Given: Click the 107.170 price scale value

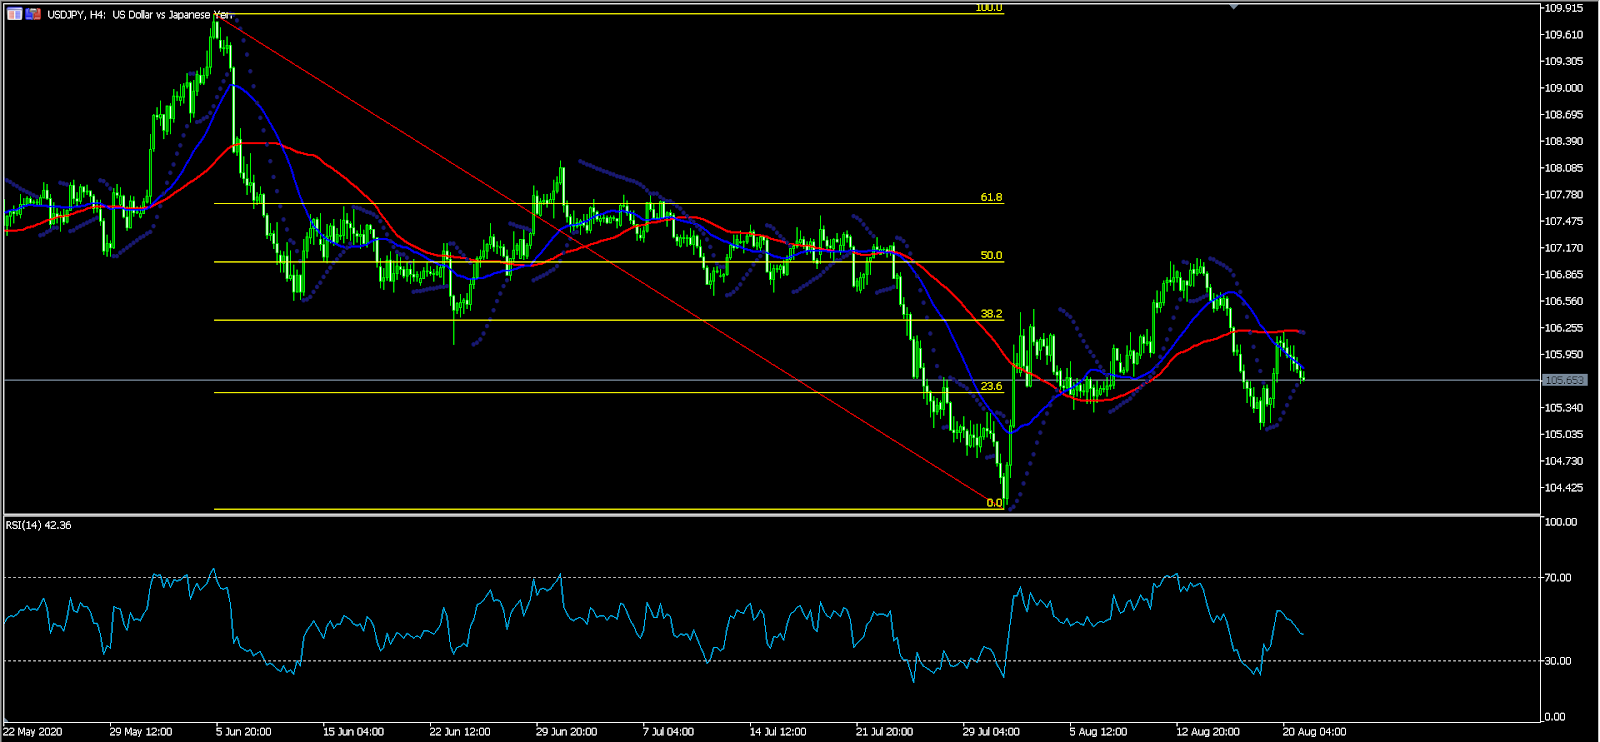Looking at the screenshot, I should 1564,248.
